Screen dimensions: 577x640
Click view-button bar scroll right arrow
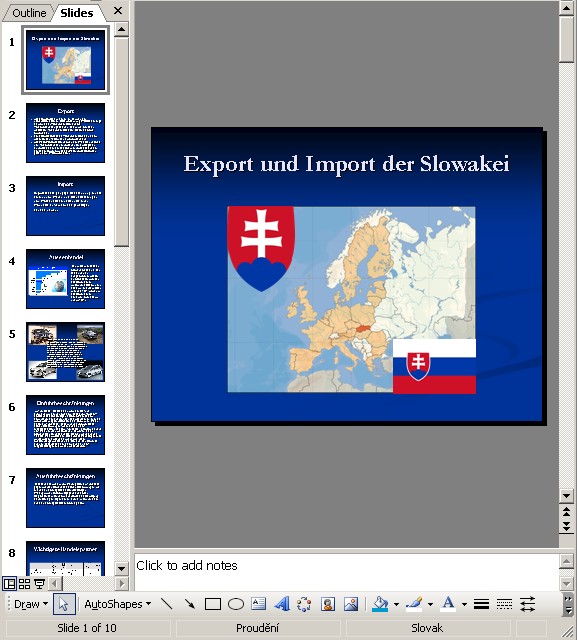pyautogui.click(x=121, y=584)
